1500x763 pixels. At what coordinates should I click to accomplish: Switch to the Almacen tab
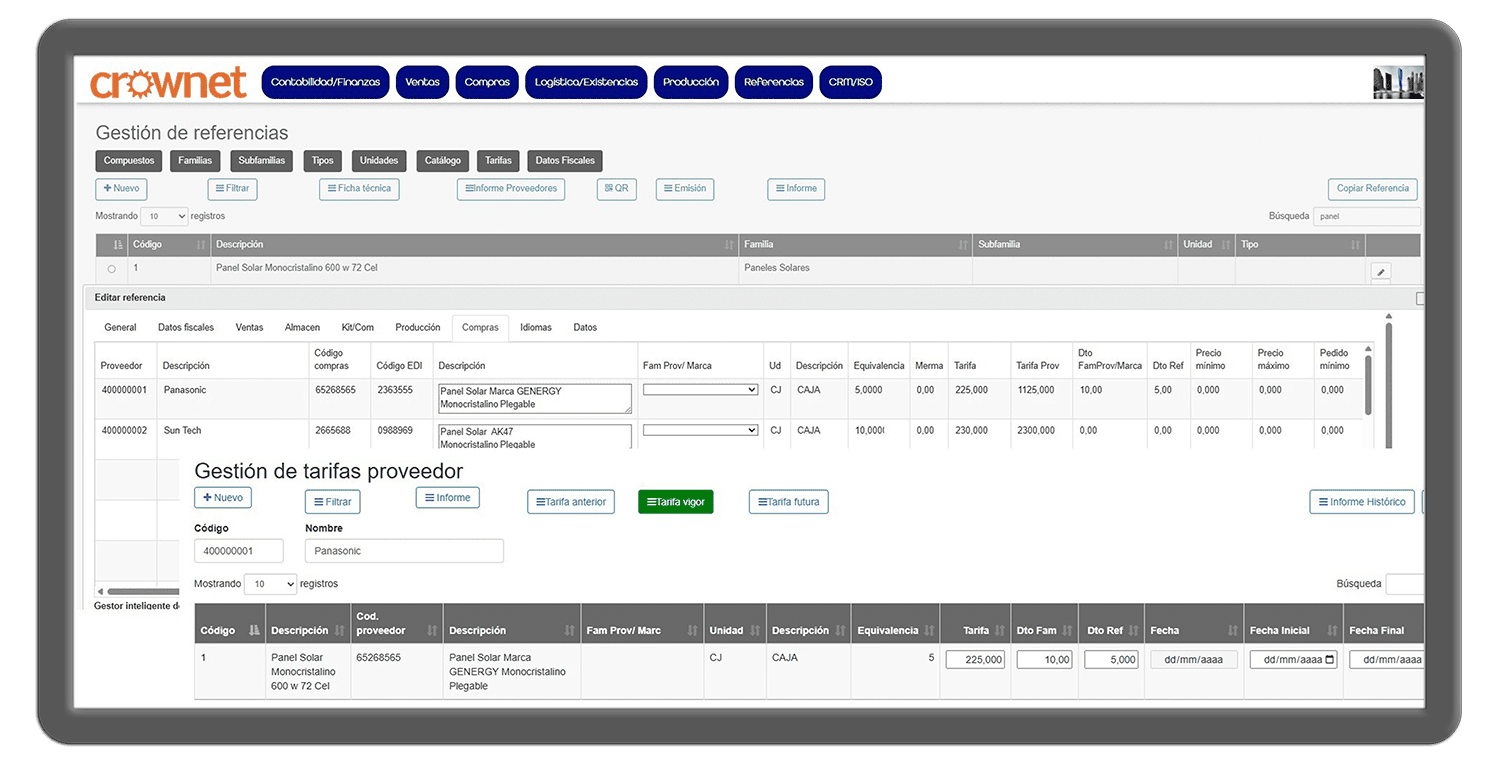(302, 328)
